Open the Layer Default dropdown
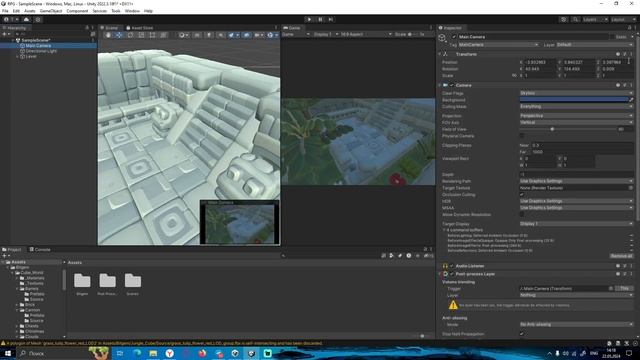The image size is (640, 360). pyautogui.click(x=594, y=44)
